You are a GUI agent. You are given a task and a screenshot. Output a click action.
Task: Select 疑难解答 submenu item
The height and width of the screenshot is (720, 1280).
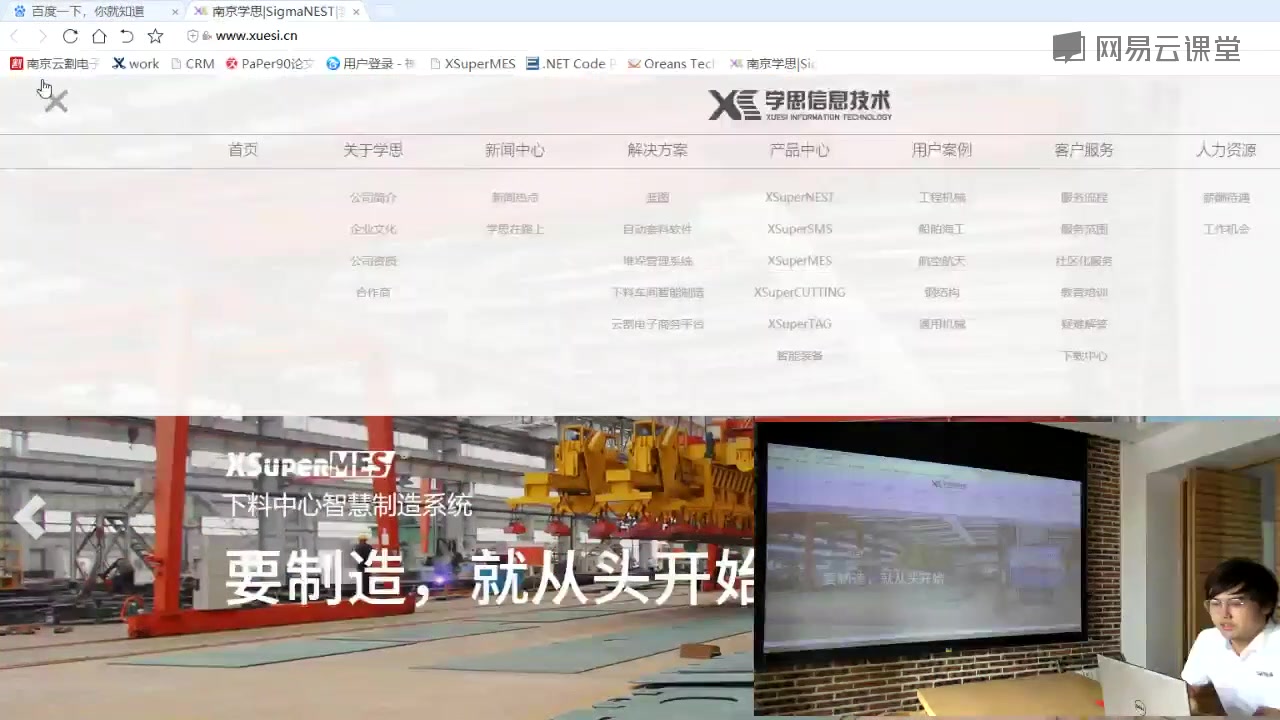1084,324
